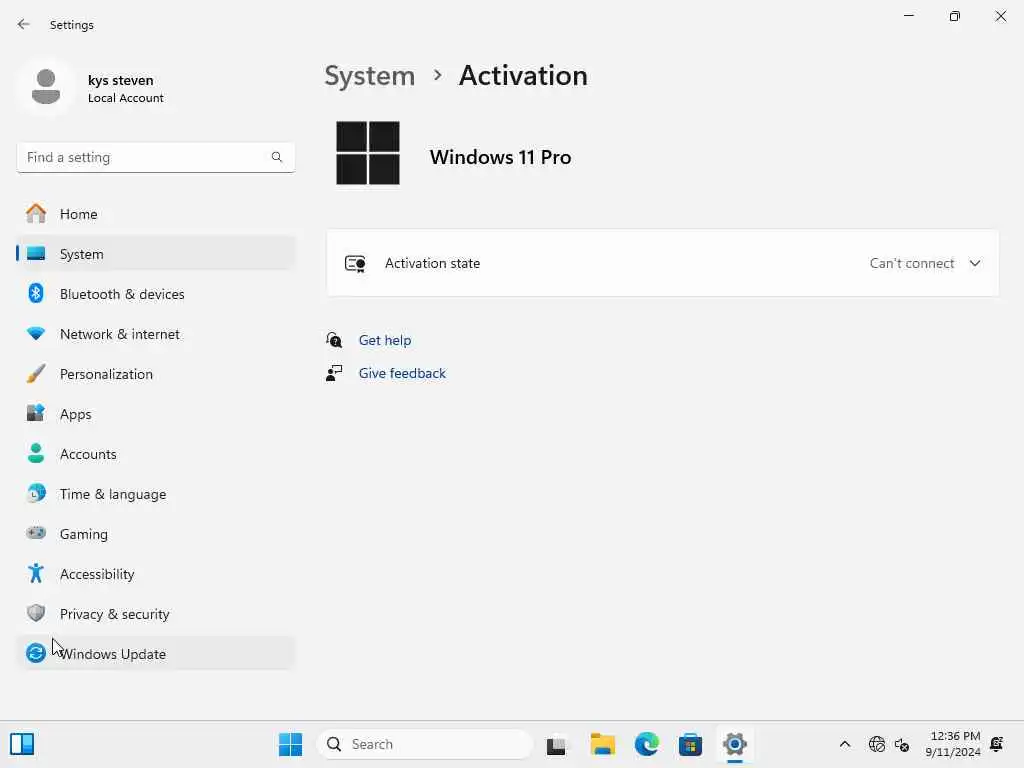Open Accounts settings category

[155, 453]
